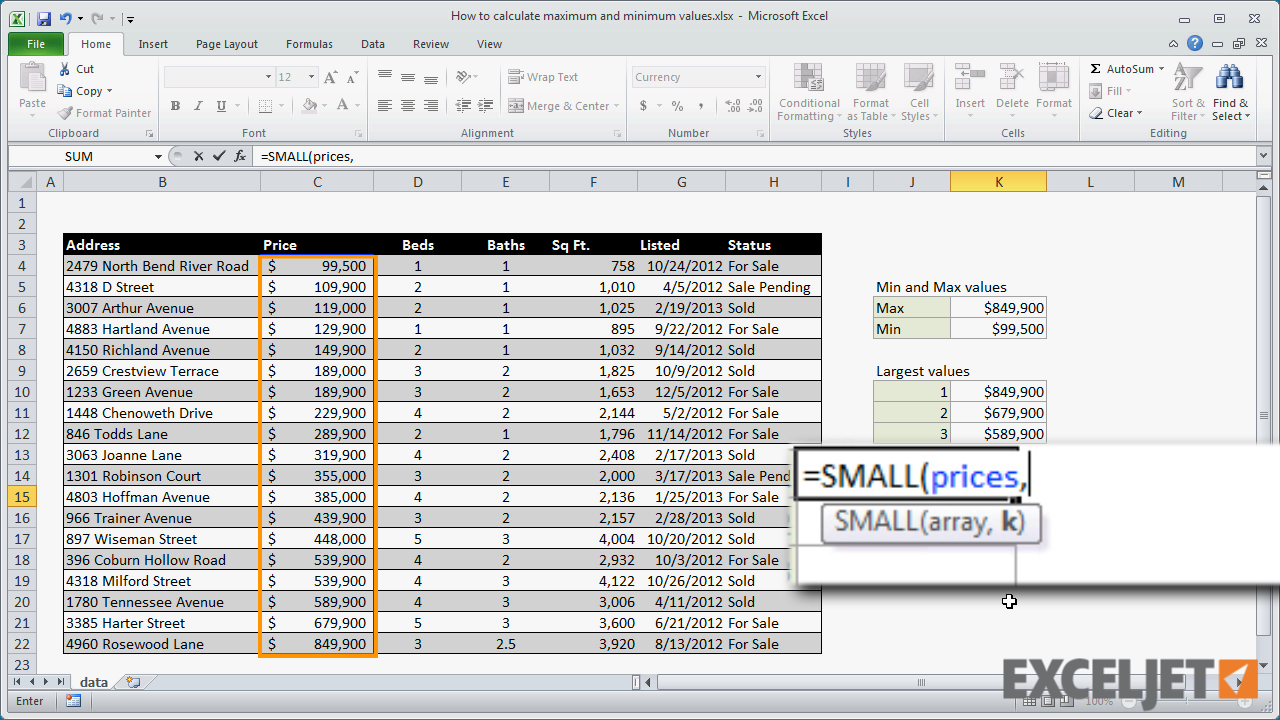Click the Clear button in Editing group
The width and height of the screenshot is (1280, 720).
tap(1118, 113)
